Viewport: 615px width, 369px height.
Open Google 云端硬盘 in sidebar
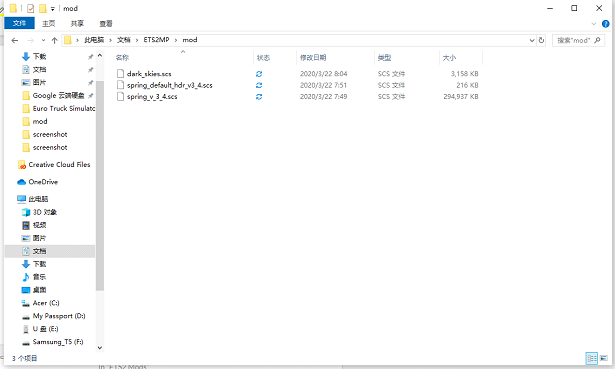pos(58,95)
